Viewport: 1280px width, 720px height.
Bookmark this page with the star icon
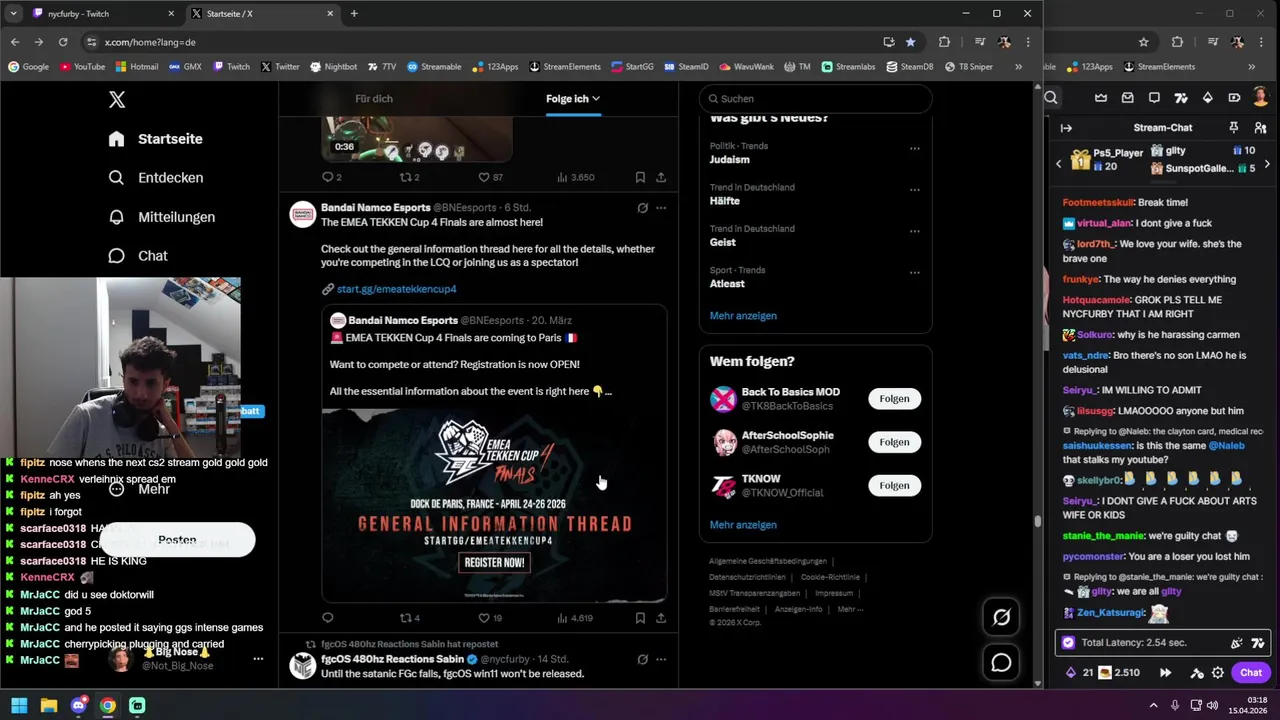pos(910,42)
